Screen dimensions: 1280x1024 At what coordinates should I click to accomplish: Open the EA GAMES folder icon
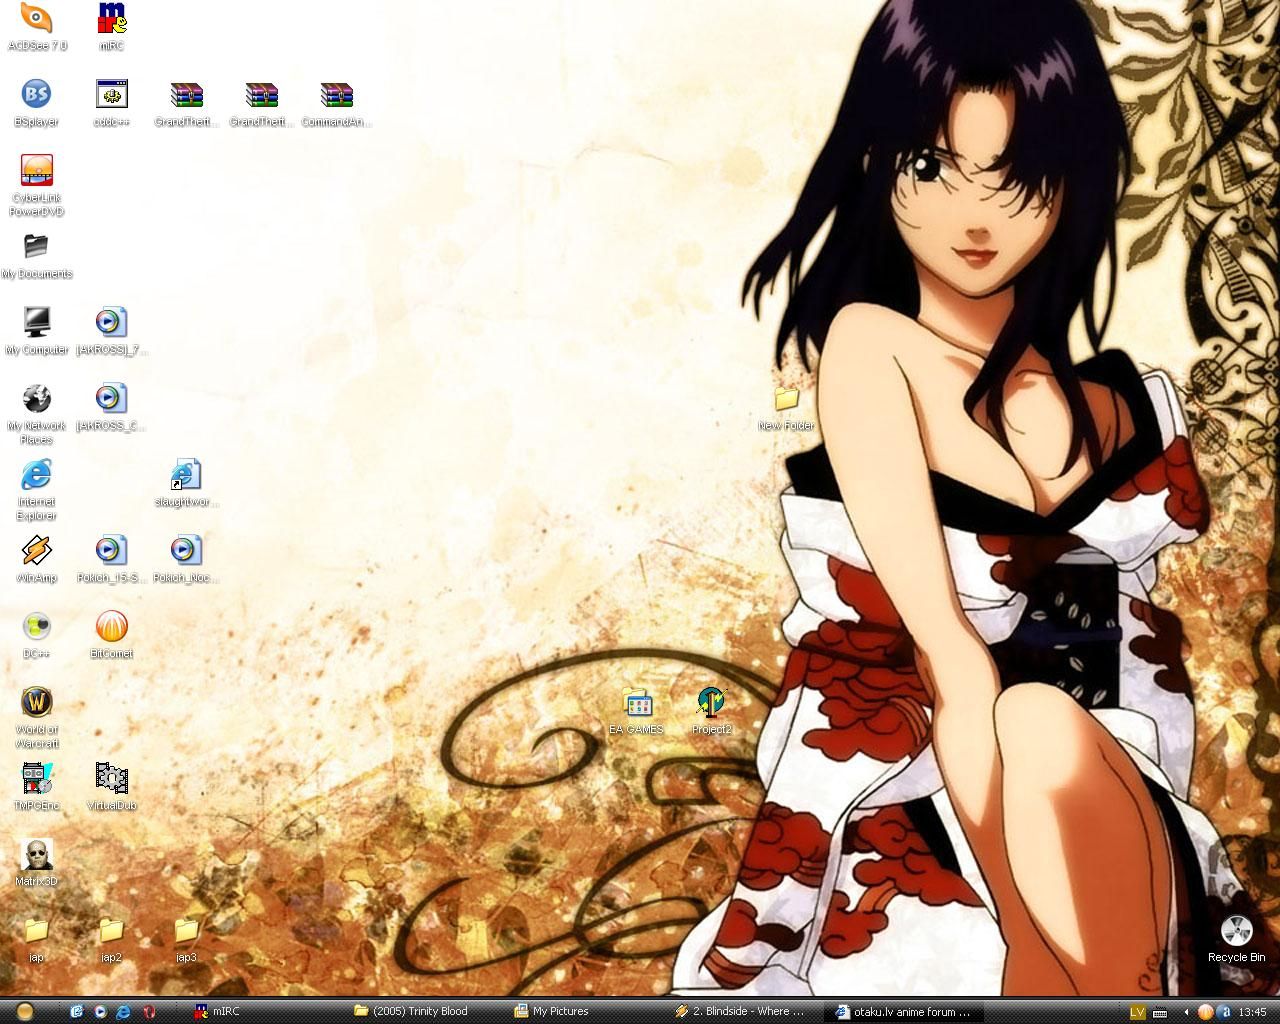(637, 711)
